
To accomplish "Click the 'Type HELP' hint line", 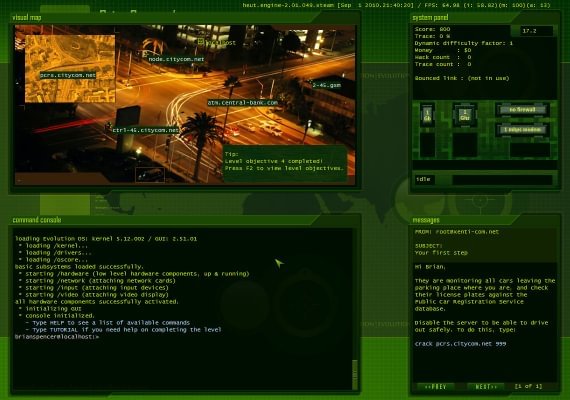I will pyautogui.click(x=108, y=323).
